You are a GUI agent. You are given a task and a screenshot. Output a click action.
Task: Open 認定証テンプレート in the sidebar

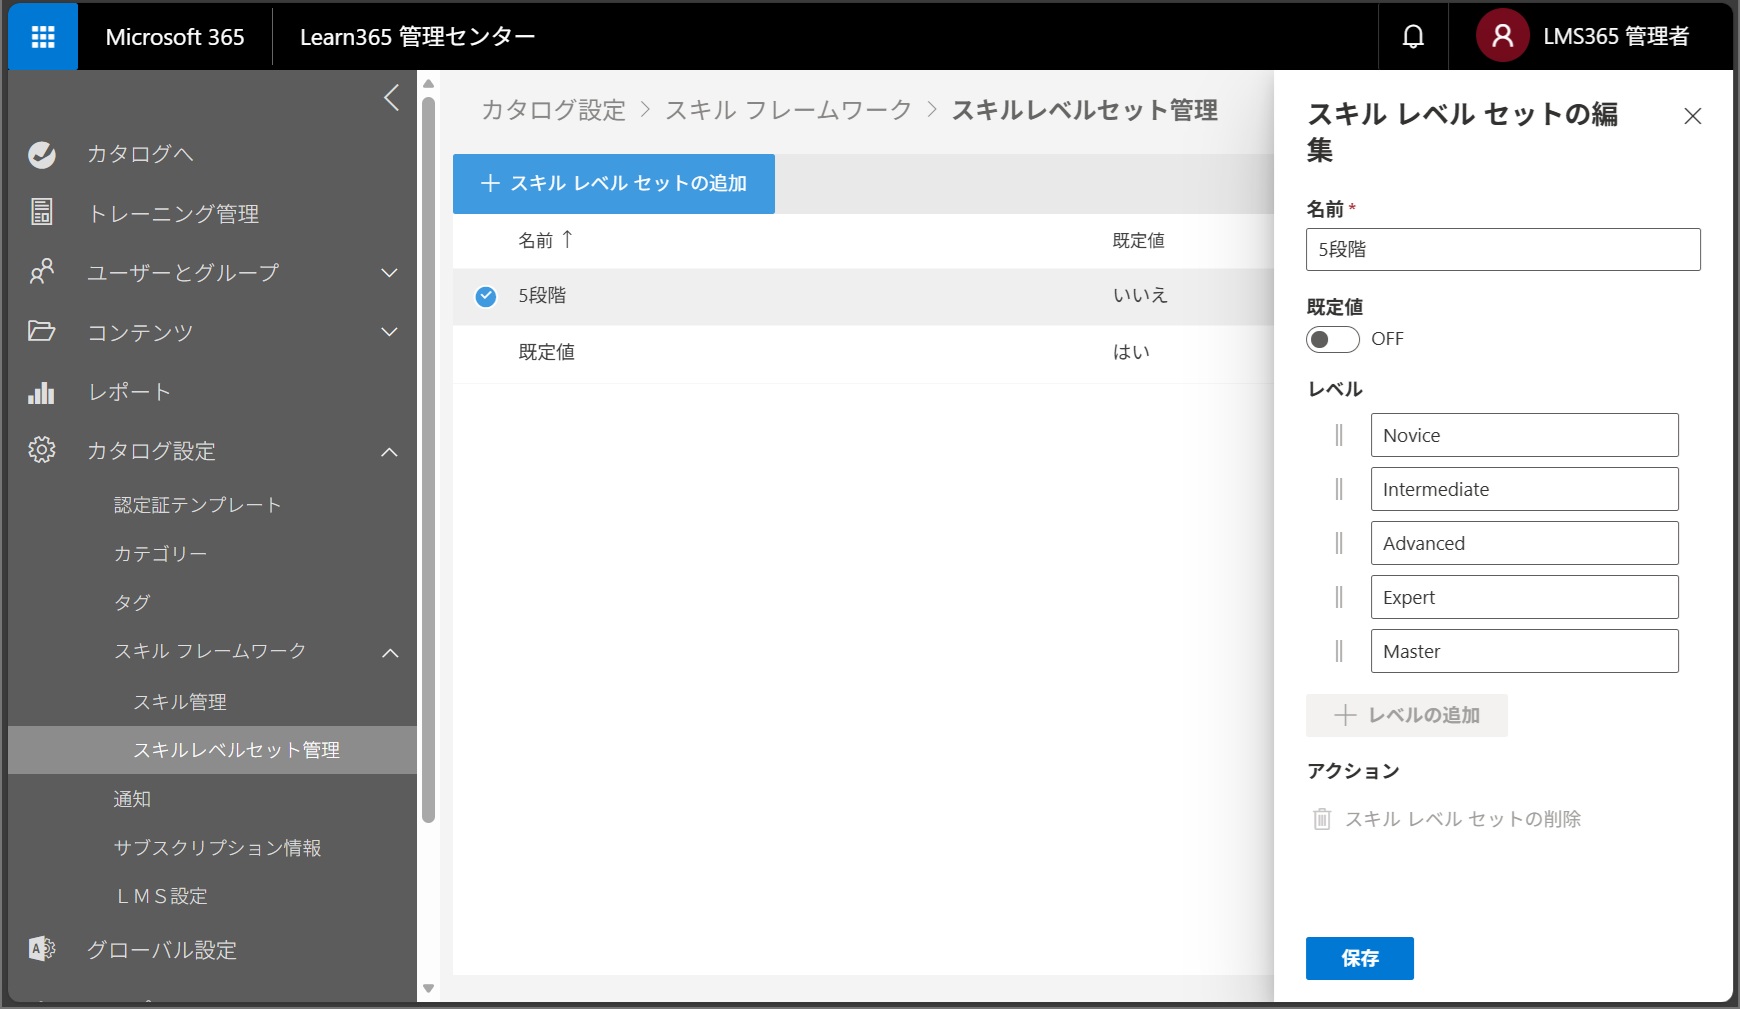[197, 505]
